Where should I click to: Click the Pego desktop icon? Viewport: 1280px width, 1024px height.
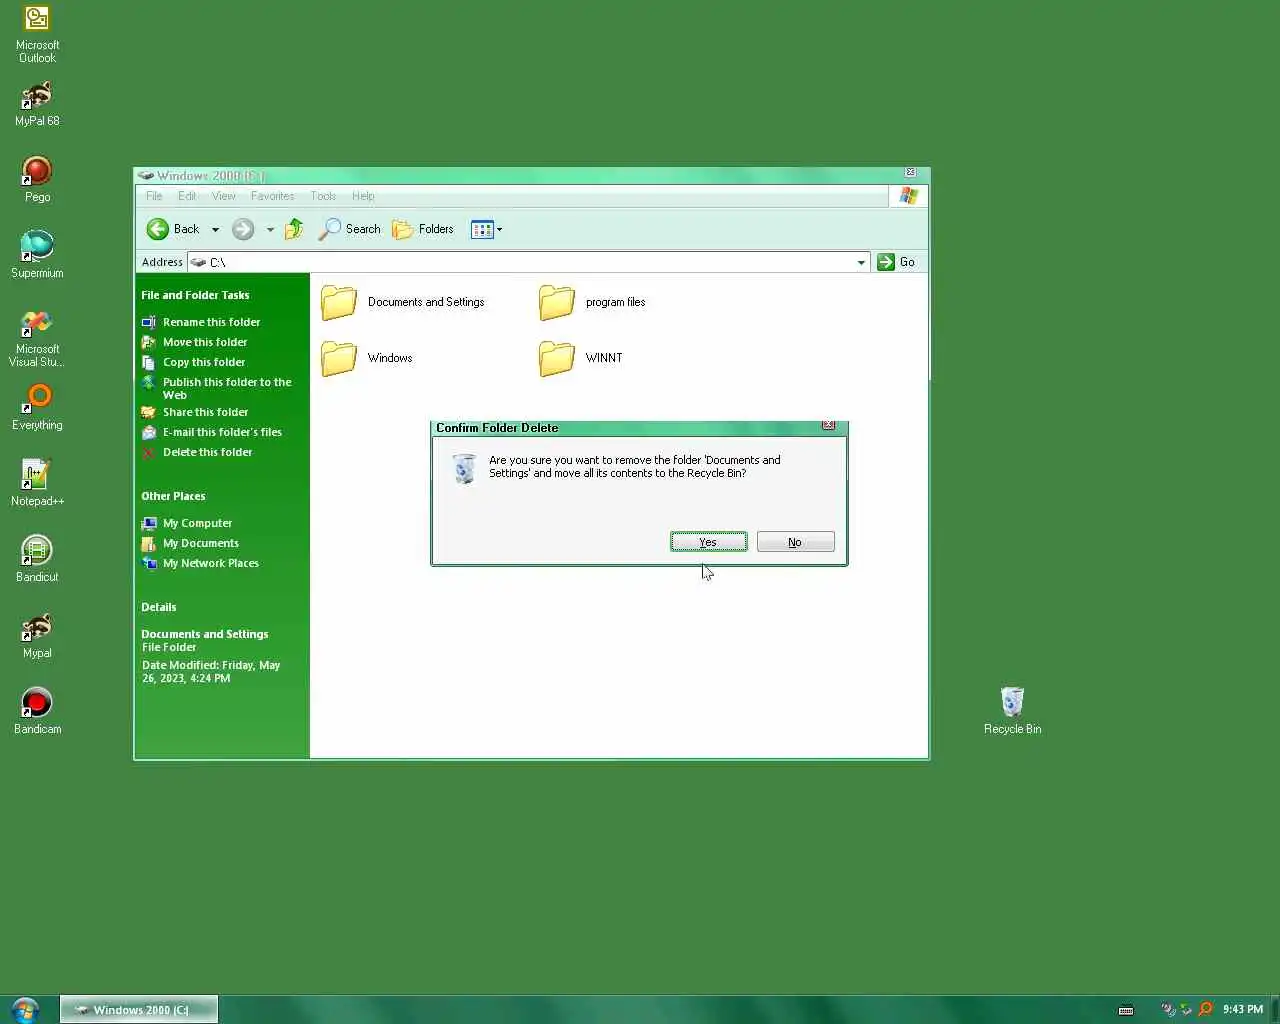[37, 180]
